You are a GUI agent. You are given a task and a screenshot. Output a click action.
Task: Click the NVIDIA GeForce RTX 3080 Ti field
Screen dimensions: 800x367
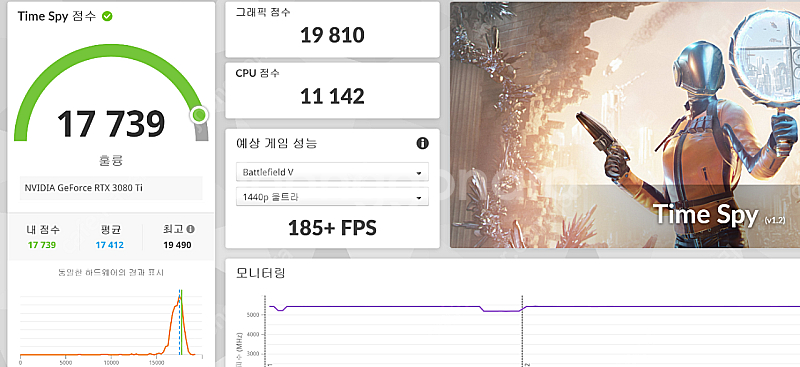[111, 188]
